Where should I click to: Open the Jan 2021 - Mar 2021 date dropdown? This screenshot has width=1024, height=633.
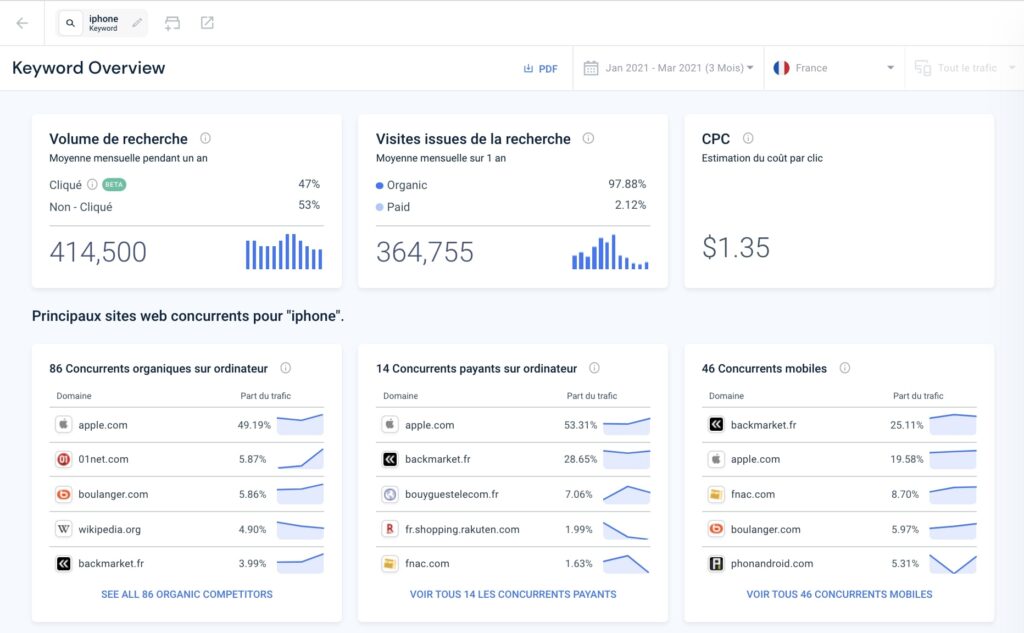point(673,67)
